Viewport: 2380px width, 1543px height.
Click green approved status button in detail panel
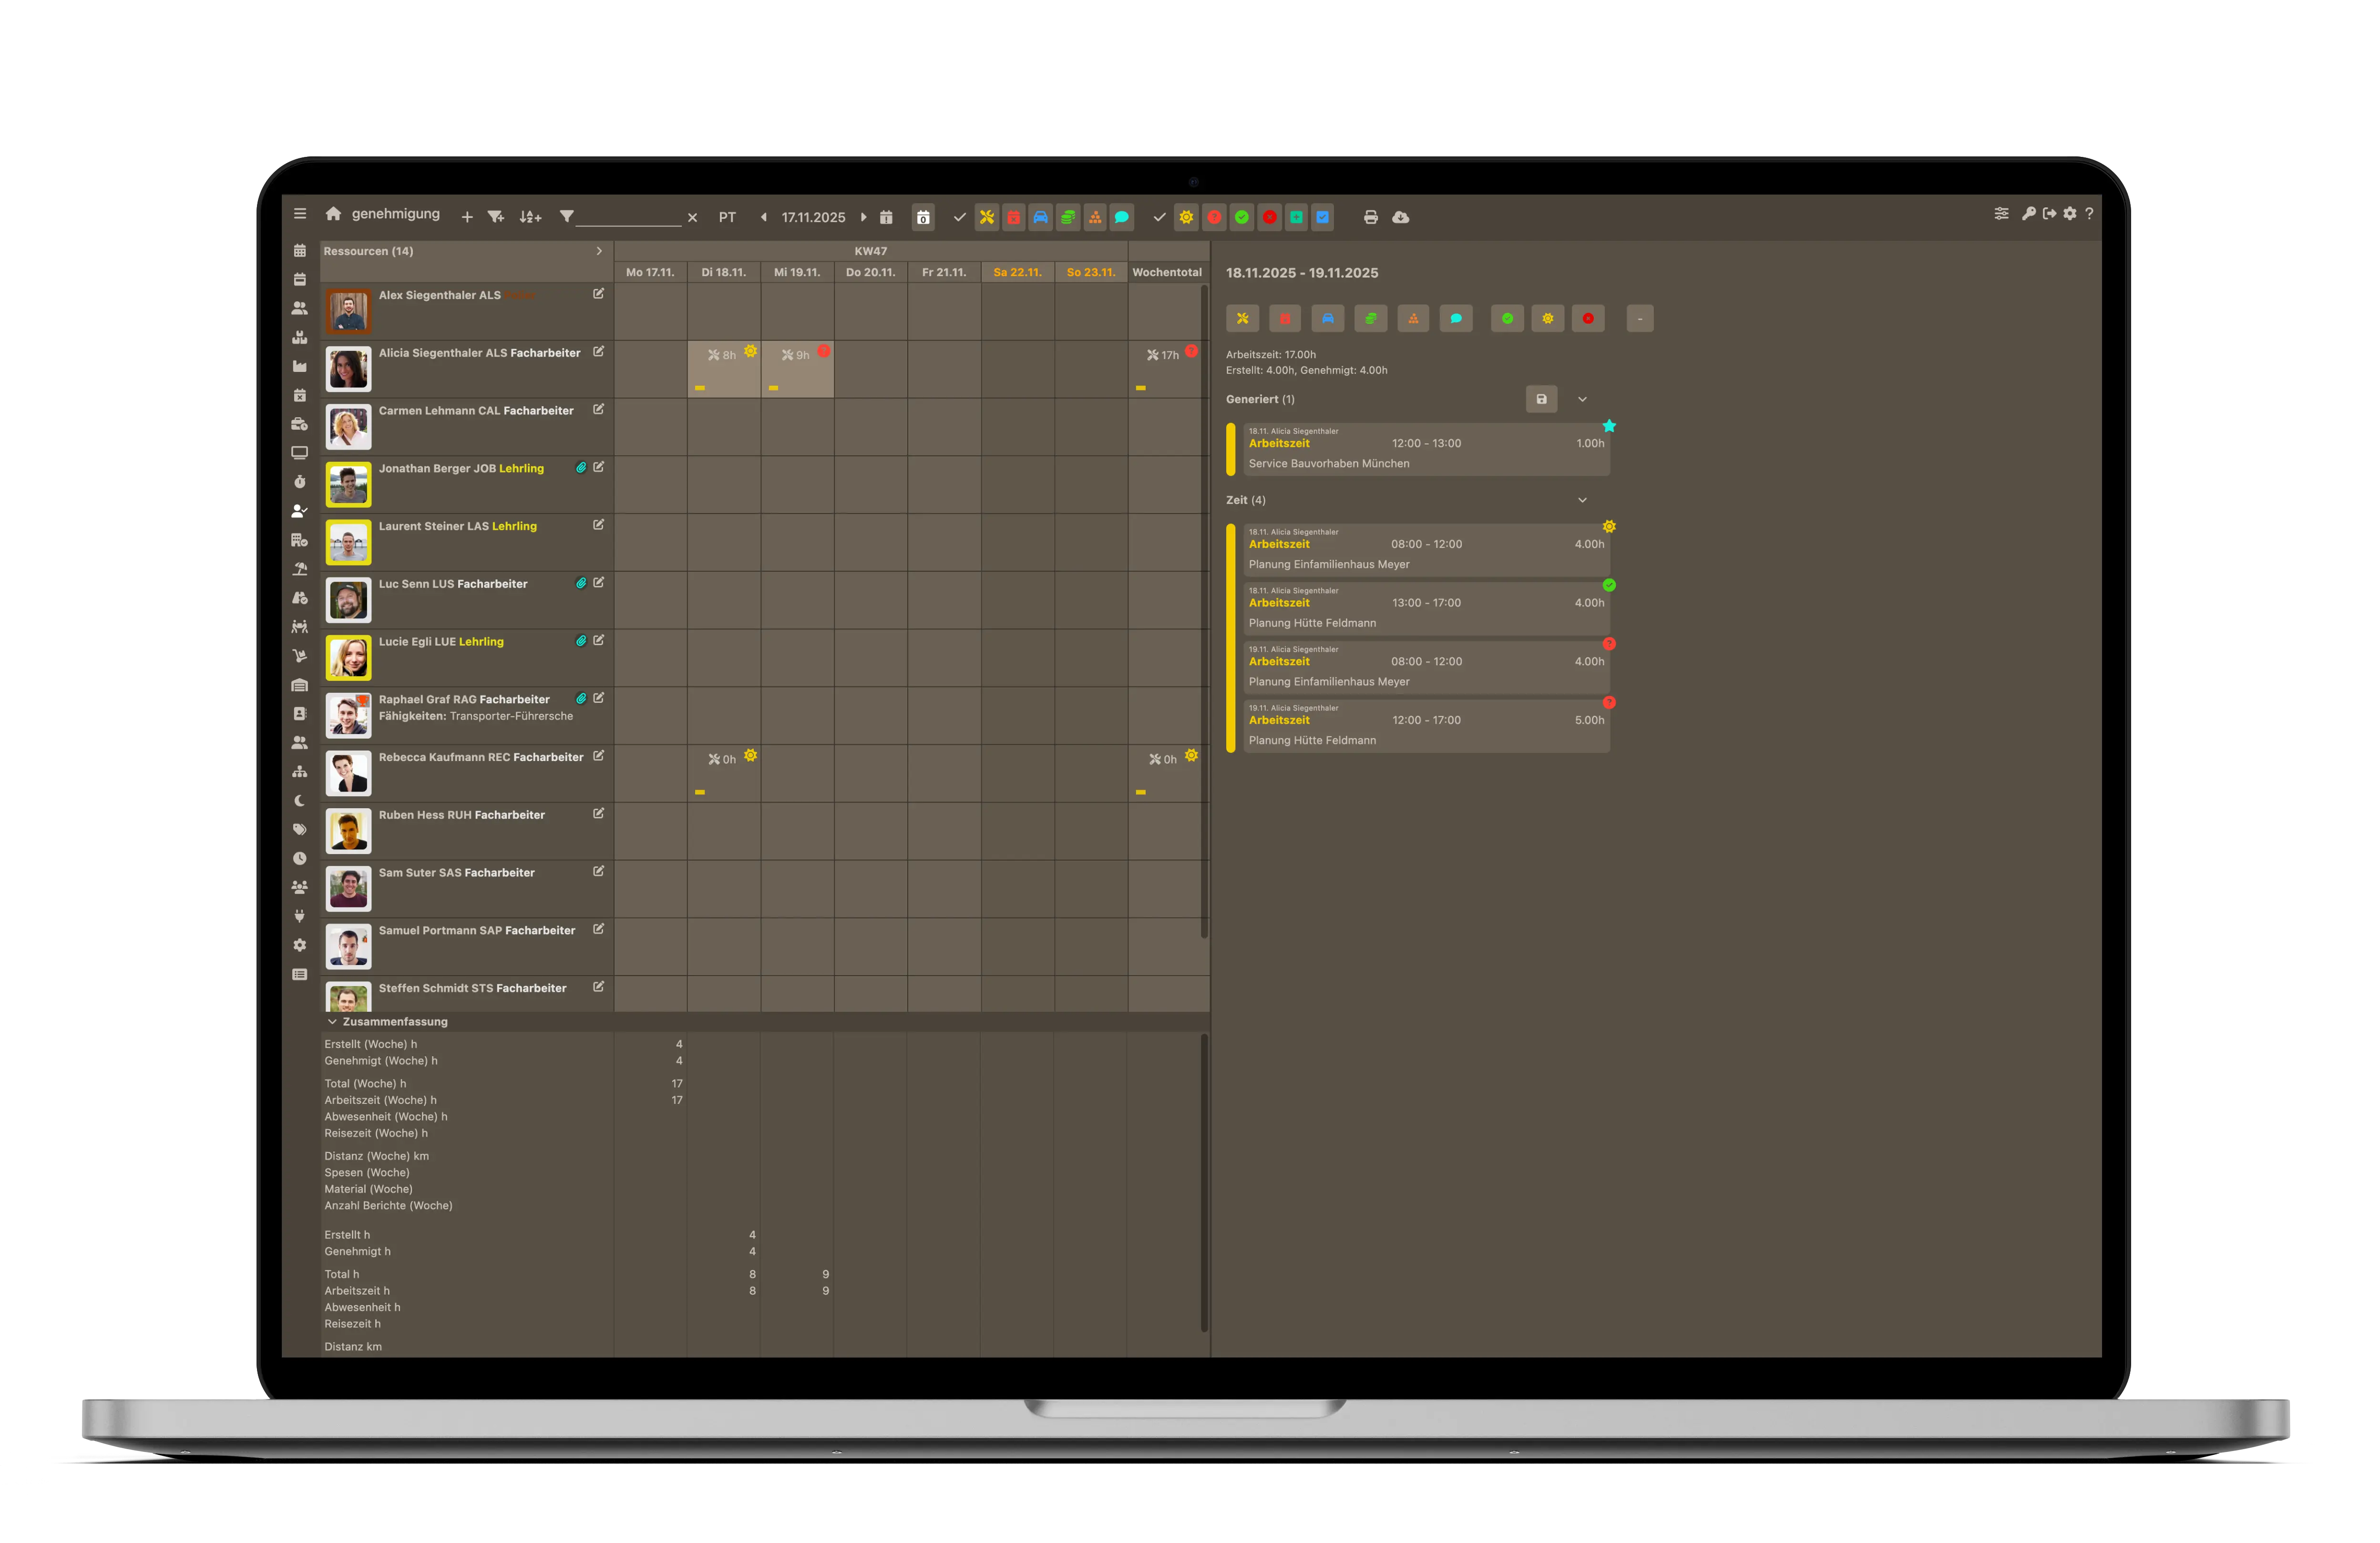[x=1507, y=319]
